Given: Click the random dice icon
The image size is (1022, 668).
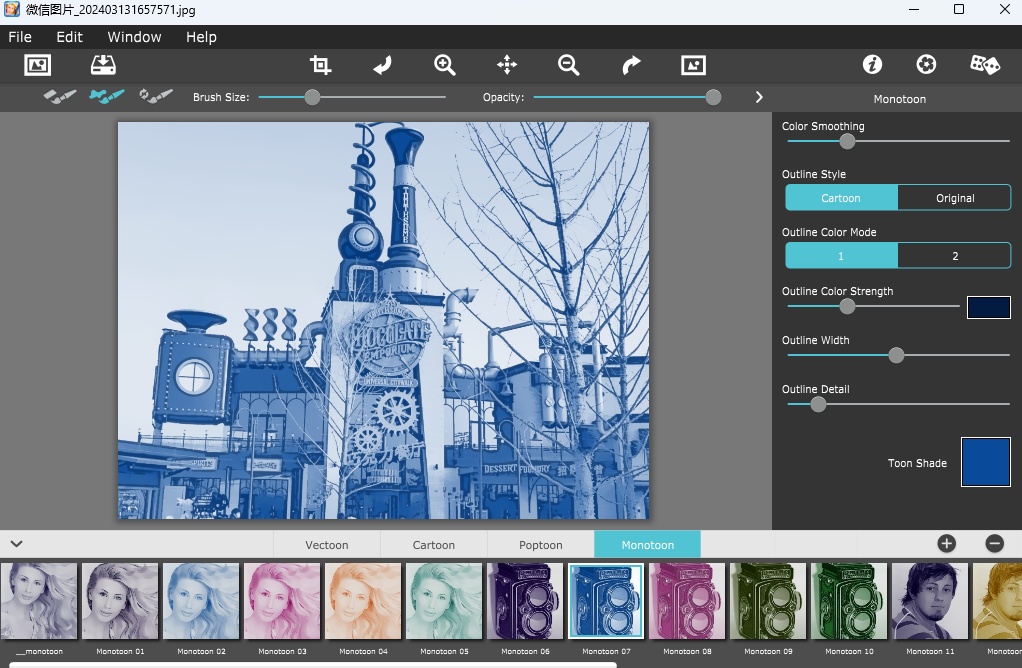Looking at the screenshot, I should tap(984, 65).
